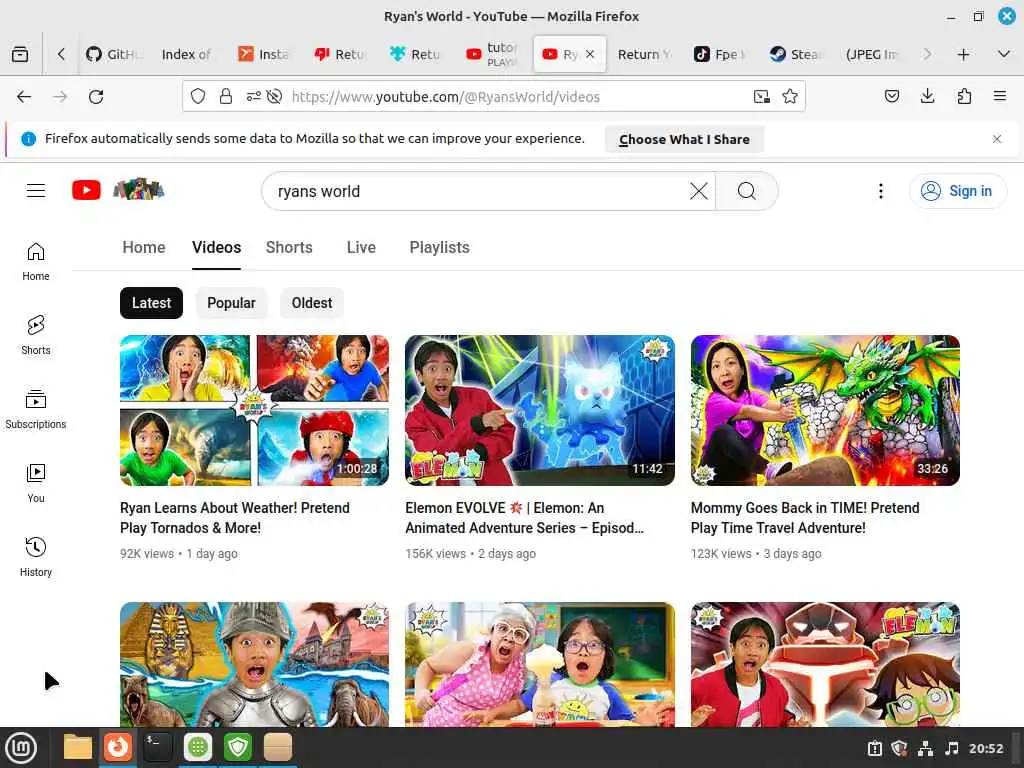Open a new tab with plus
The height and width of the screenshot is (768, 1024).
[963, 54]
